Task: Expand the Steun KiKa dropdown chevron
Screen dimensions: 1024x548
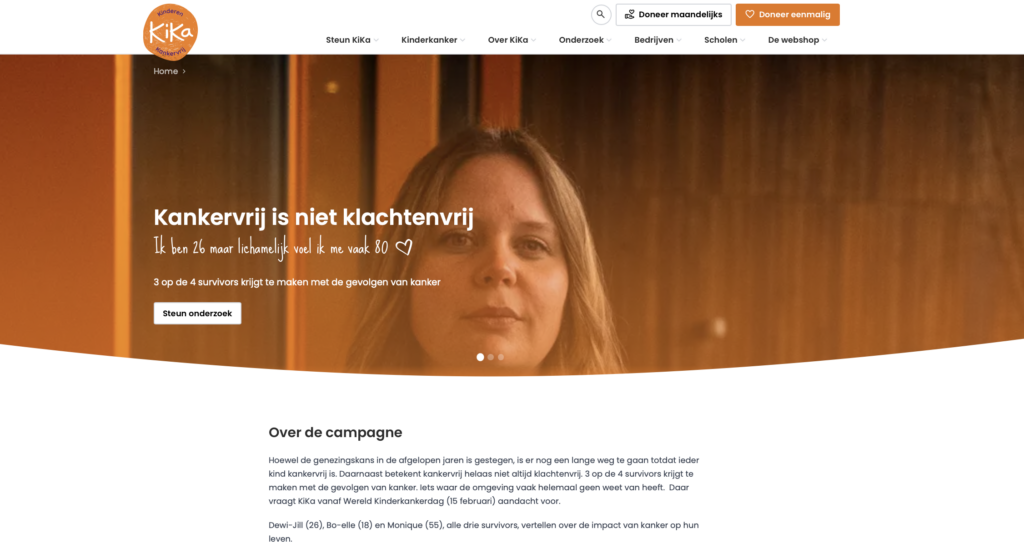Action: pos(376,40)
